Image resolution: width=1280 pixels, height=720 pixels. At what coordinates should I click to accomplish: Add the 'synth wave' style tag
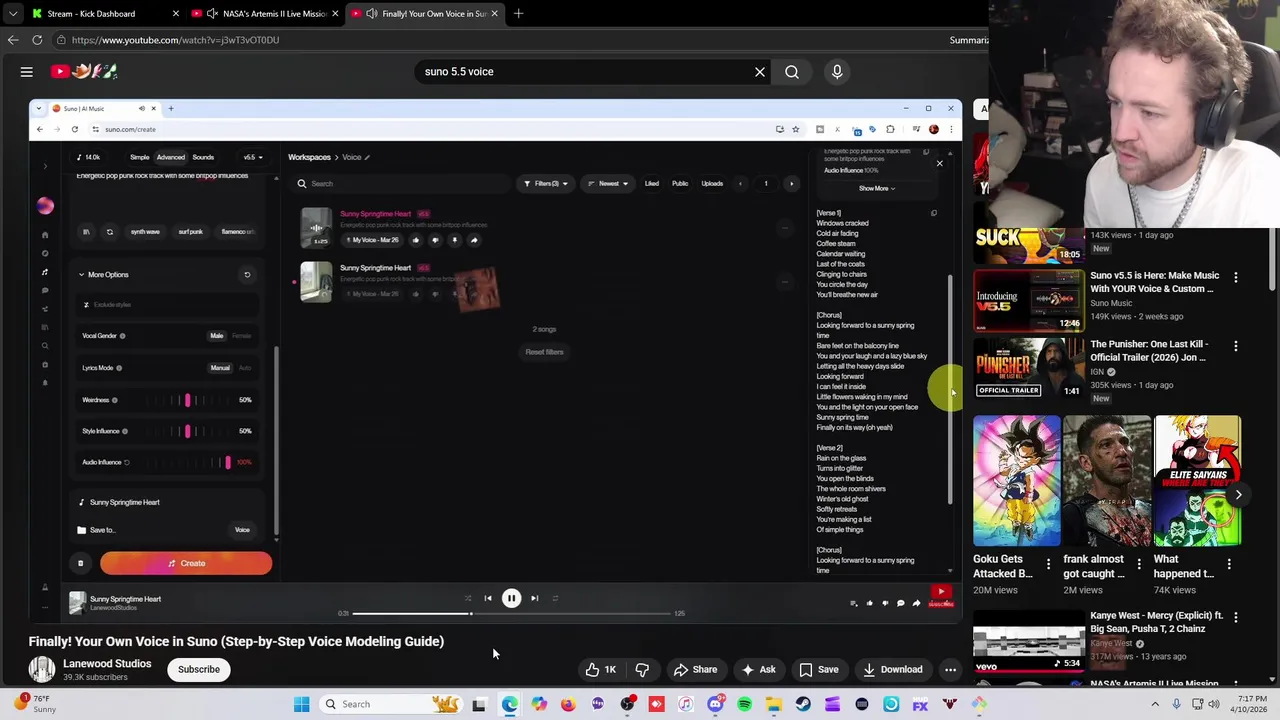(x=145, y=232)
